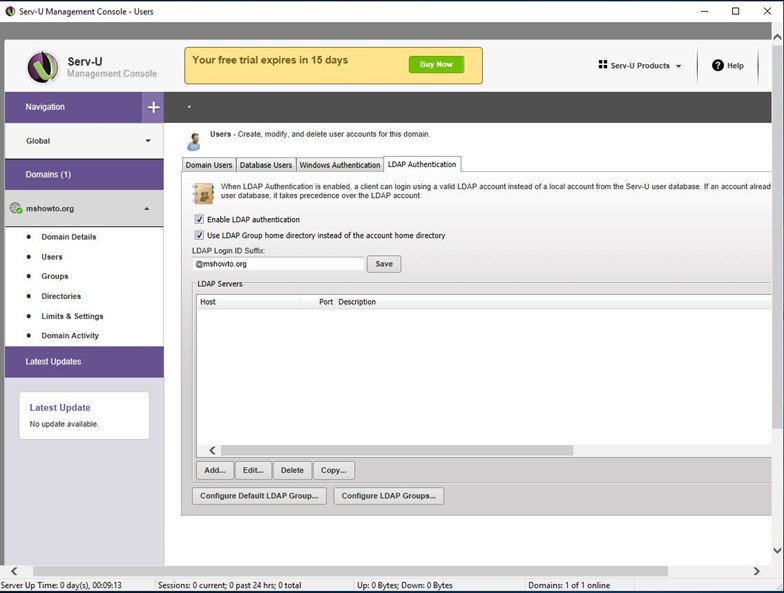Click window bottom scrollbar left arrow
Viewport: 784px width, 593px height.
[x=14, y=571]
